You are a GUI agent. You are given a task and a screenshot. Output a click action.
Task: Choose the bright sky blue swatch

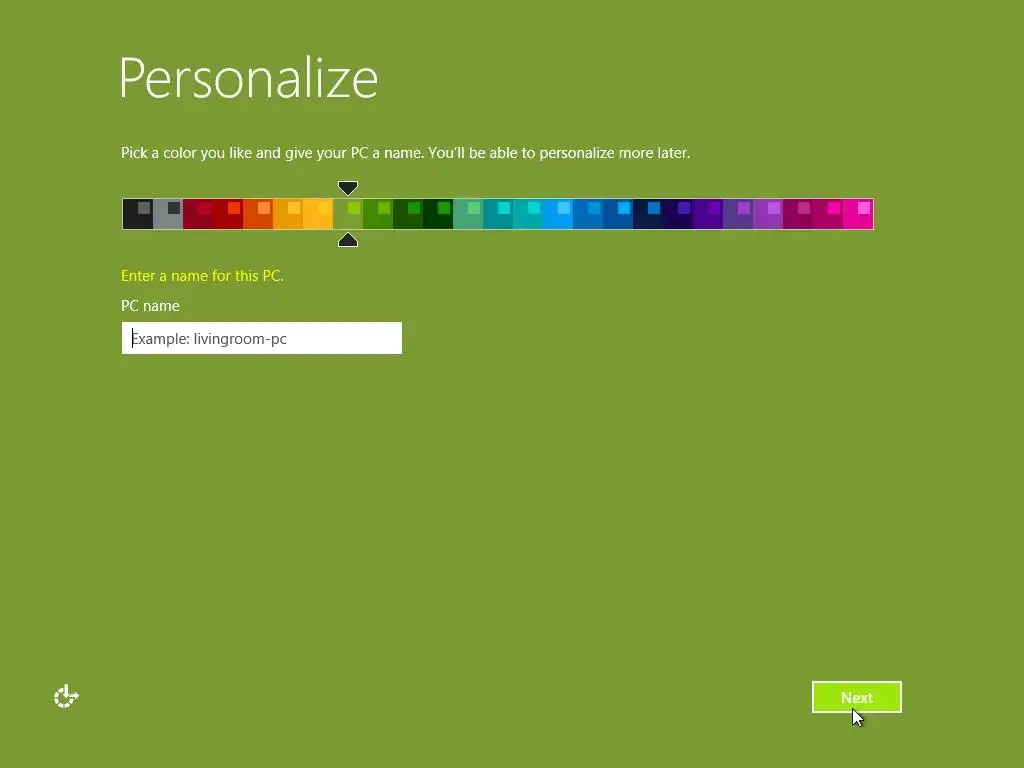pos(558,214)
